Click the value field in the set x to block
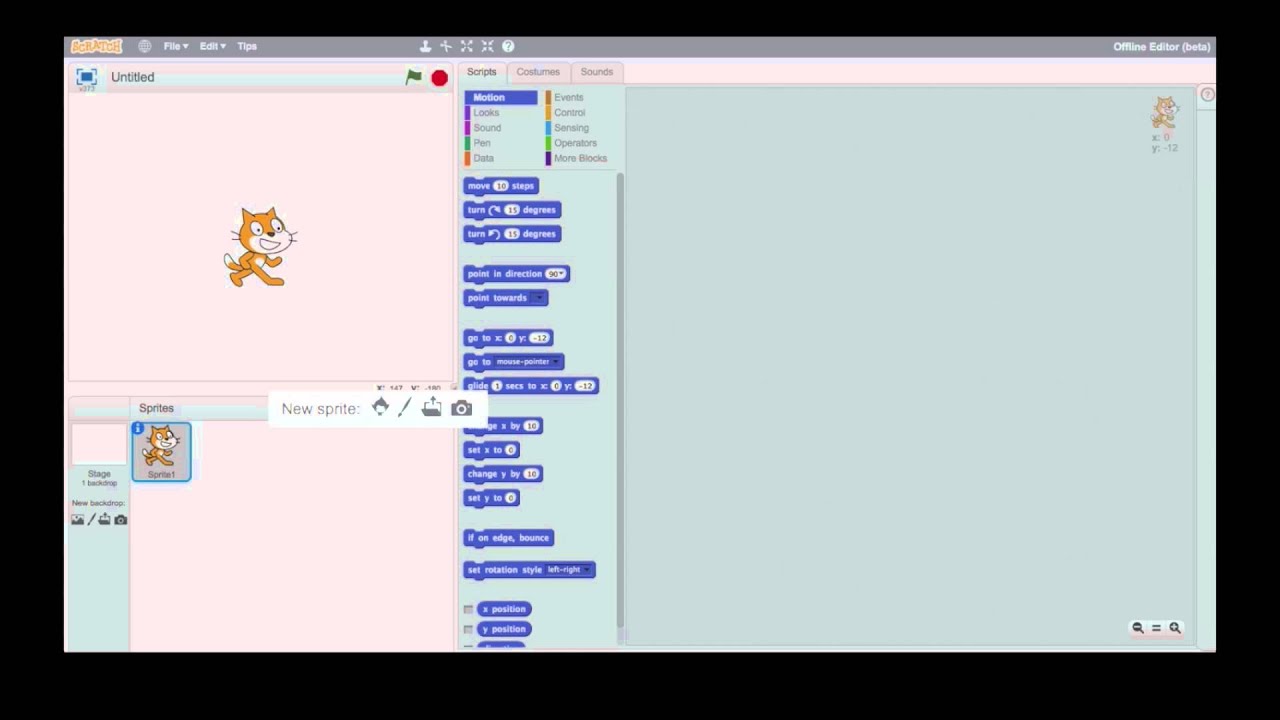 (510, 450)
